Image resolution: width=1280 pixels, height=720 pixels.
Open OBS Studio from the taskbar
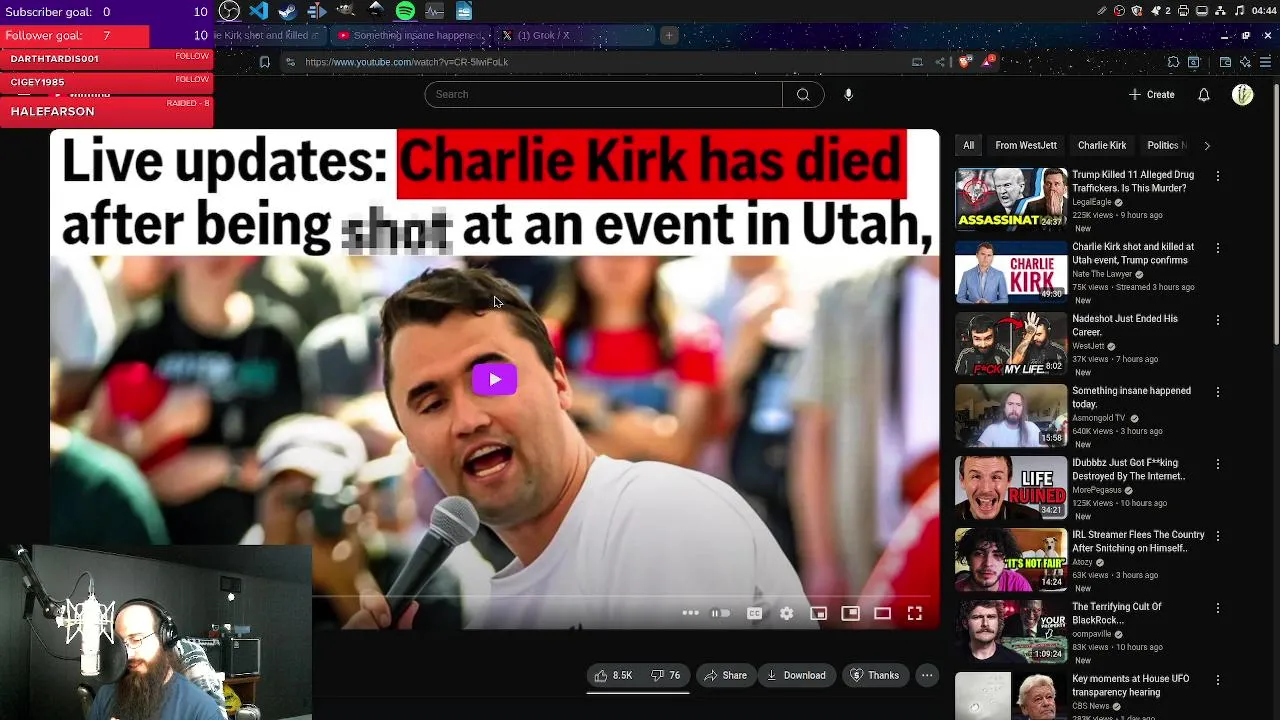(229, 11)
